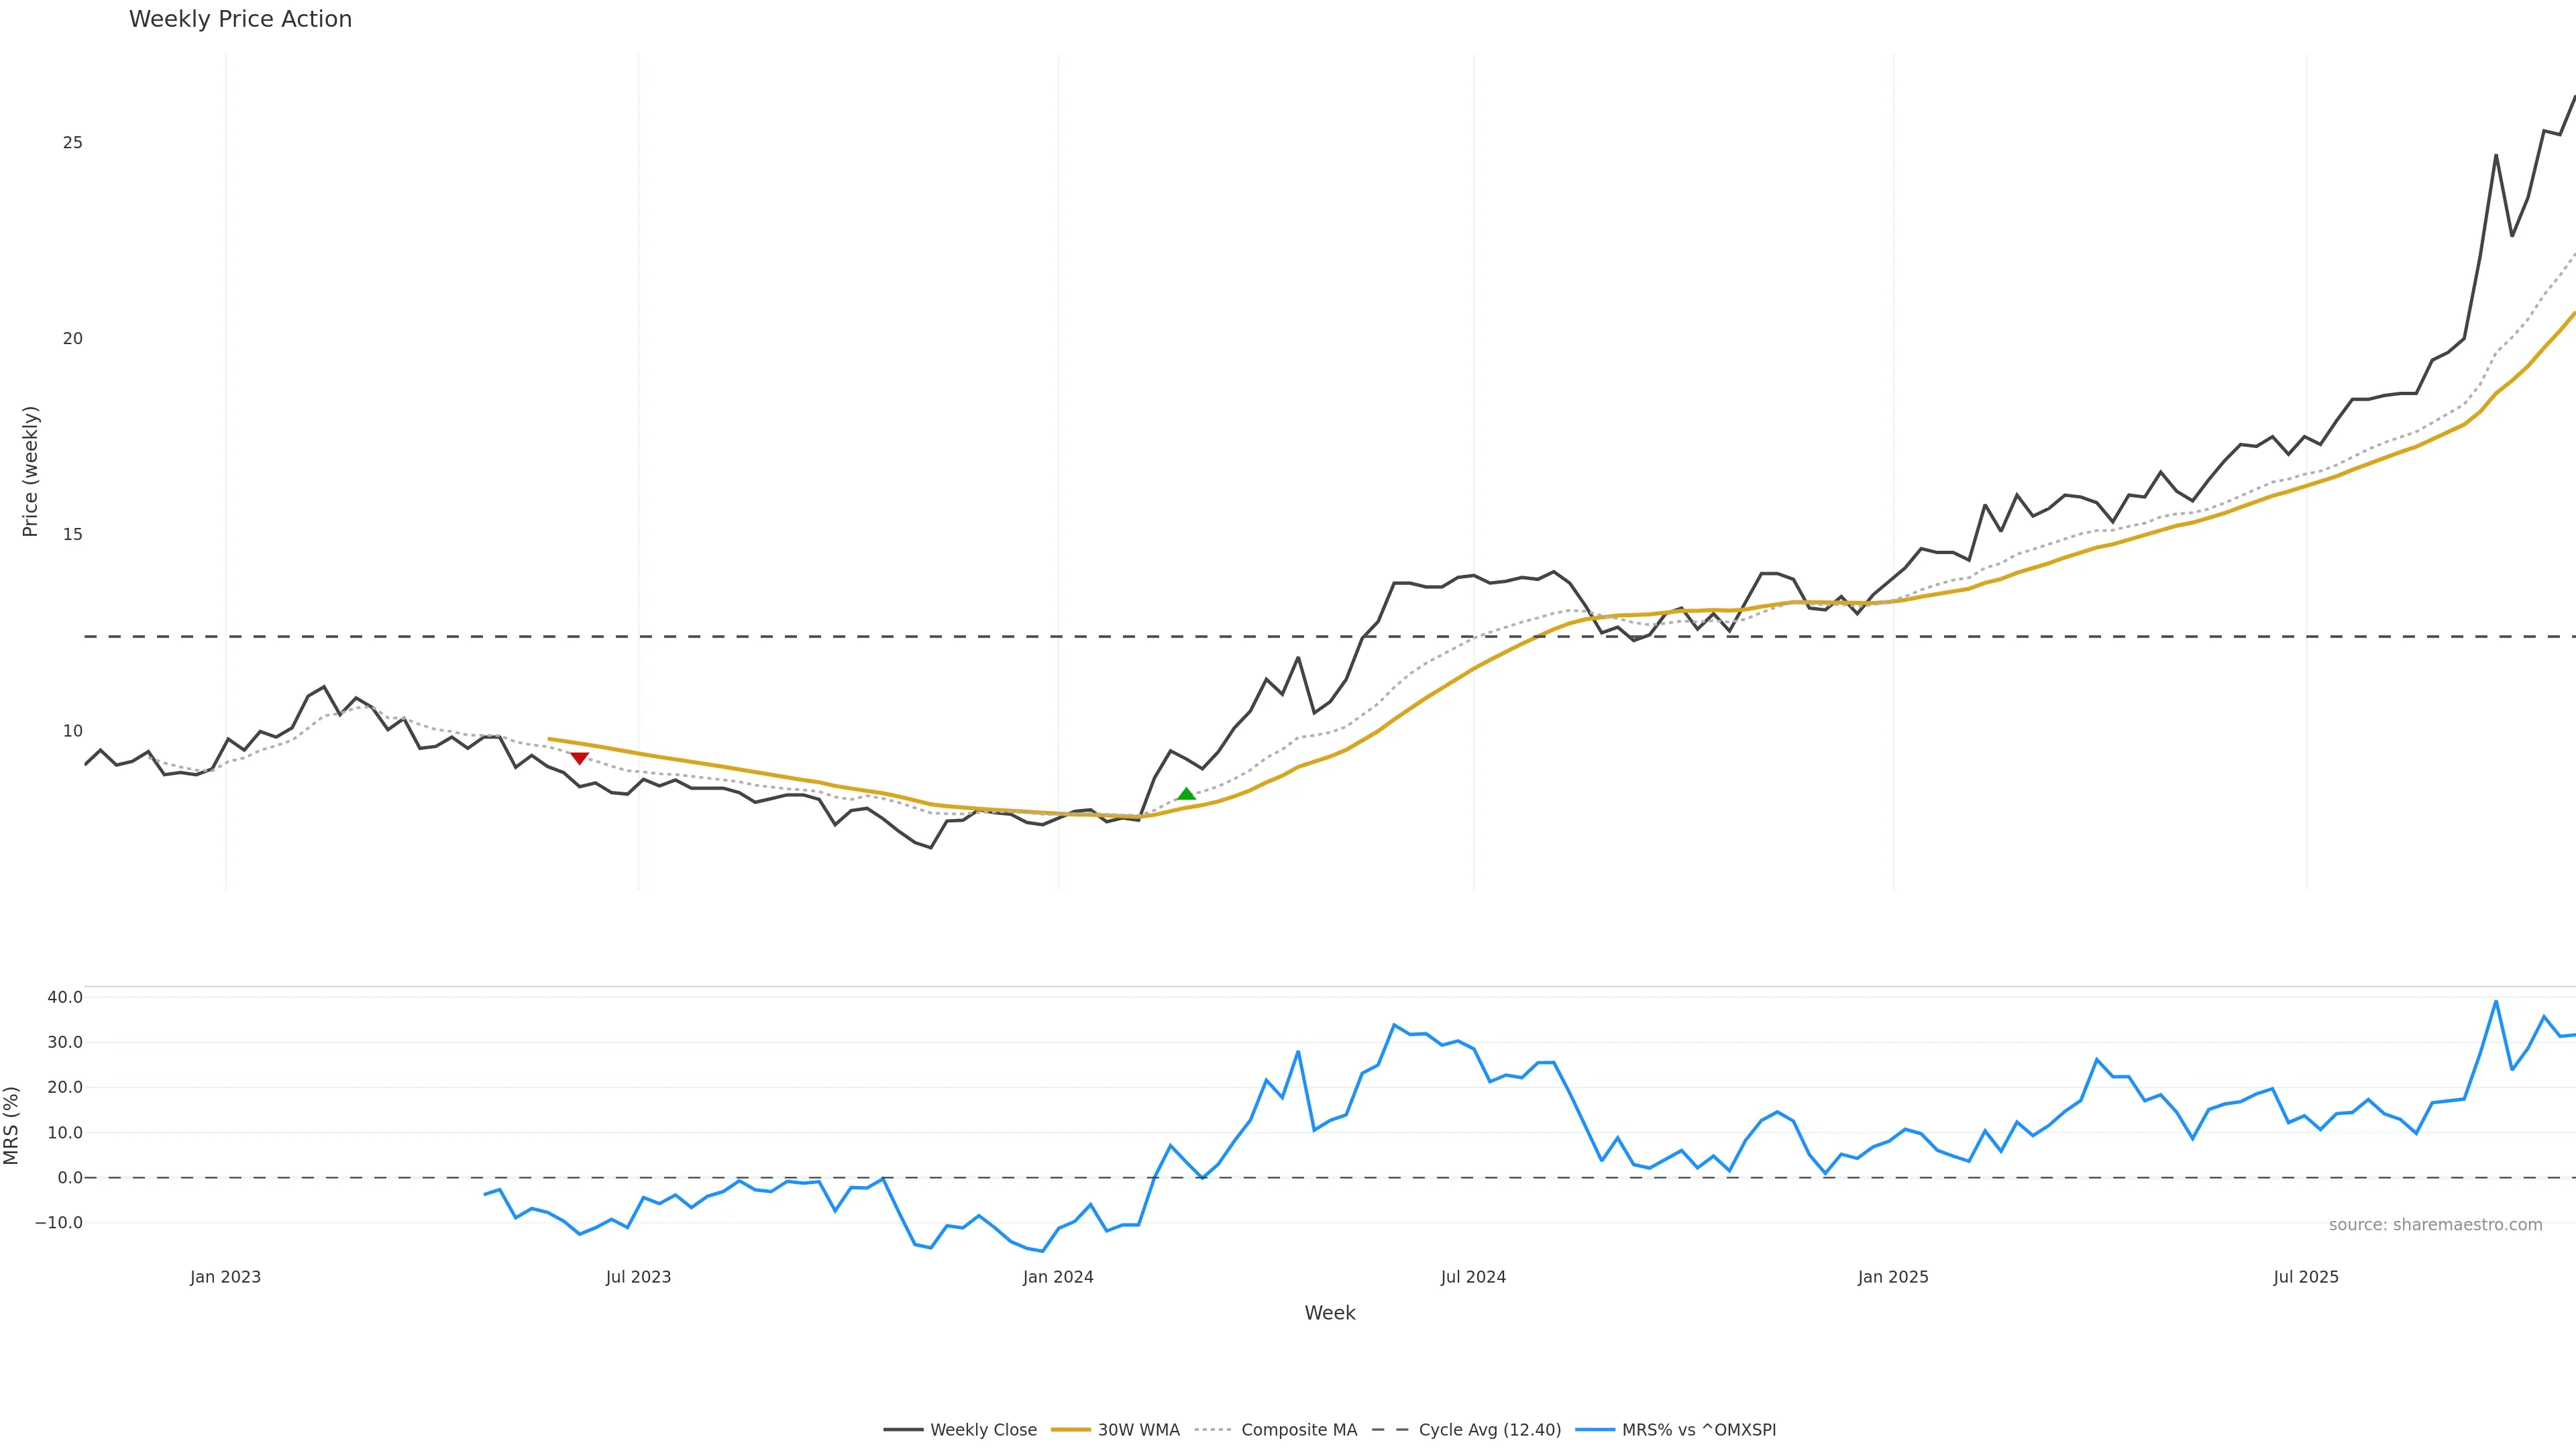Click the dotted gray Composite MA legend icon
Screen dimensions: 2576x1449
pyautogui.click(x=1213, y=1430)
